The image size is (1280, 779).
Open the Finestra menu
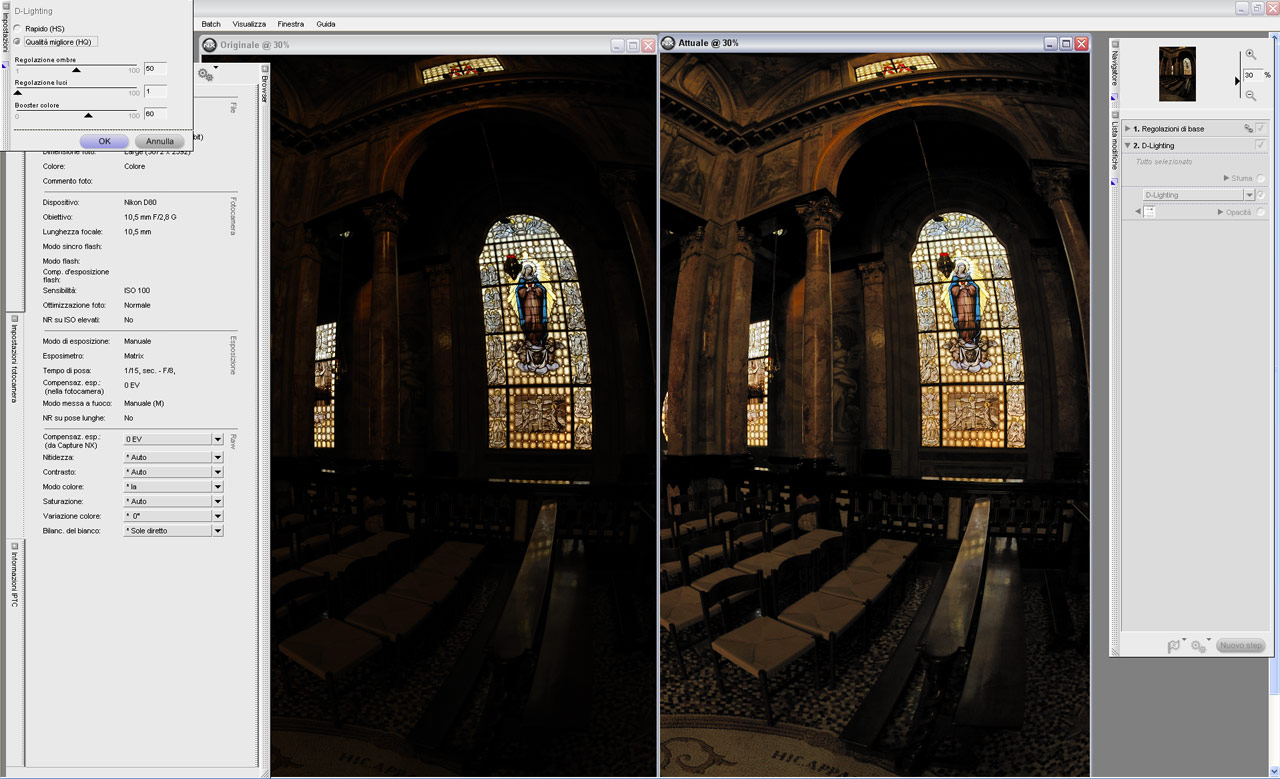[291, 24]
